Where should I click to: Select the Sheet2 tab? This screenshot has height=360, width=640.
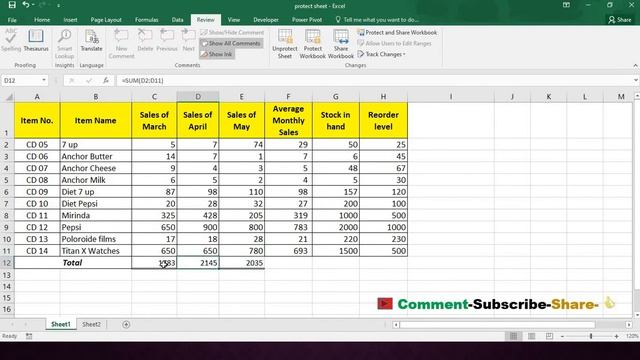[x=91, y=324]
